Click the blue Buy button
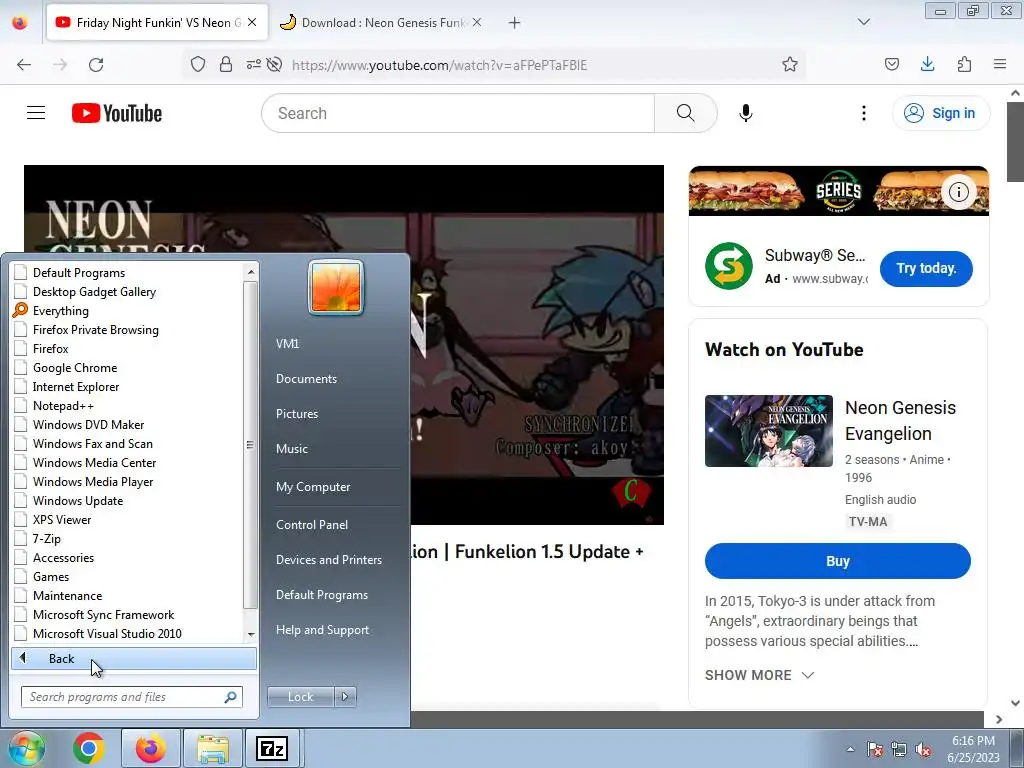 click(x=838, y=561)
